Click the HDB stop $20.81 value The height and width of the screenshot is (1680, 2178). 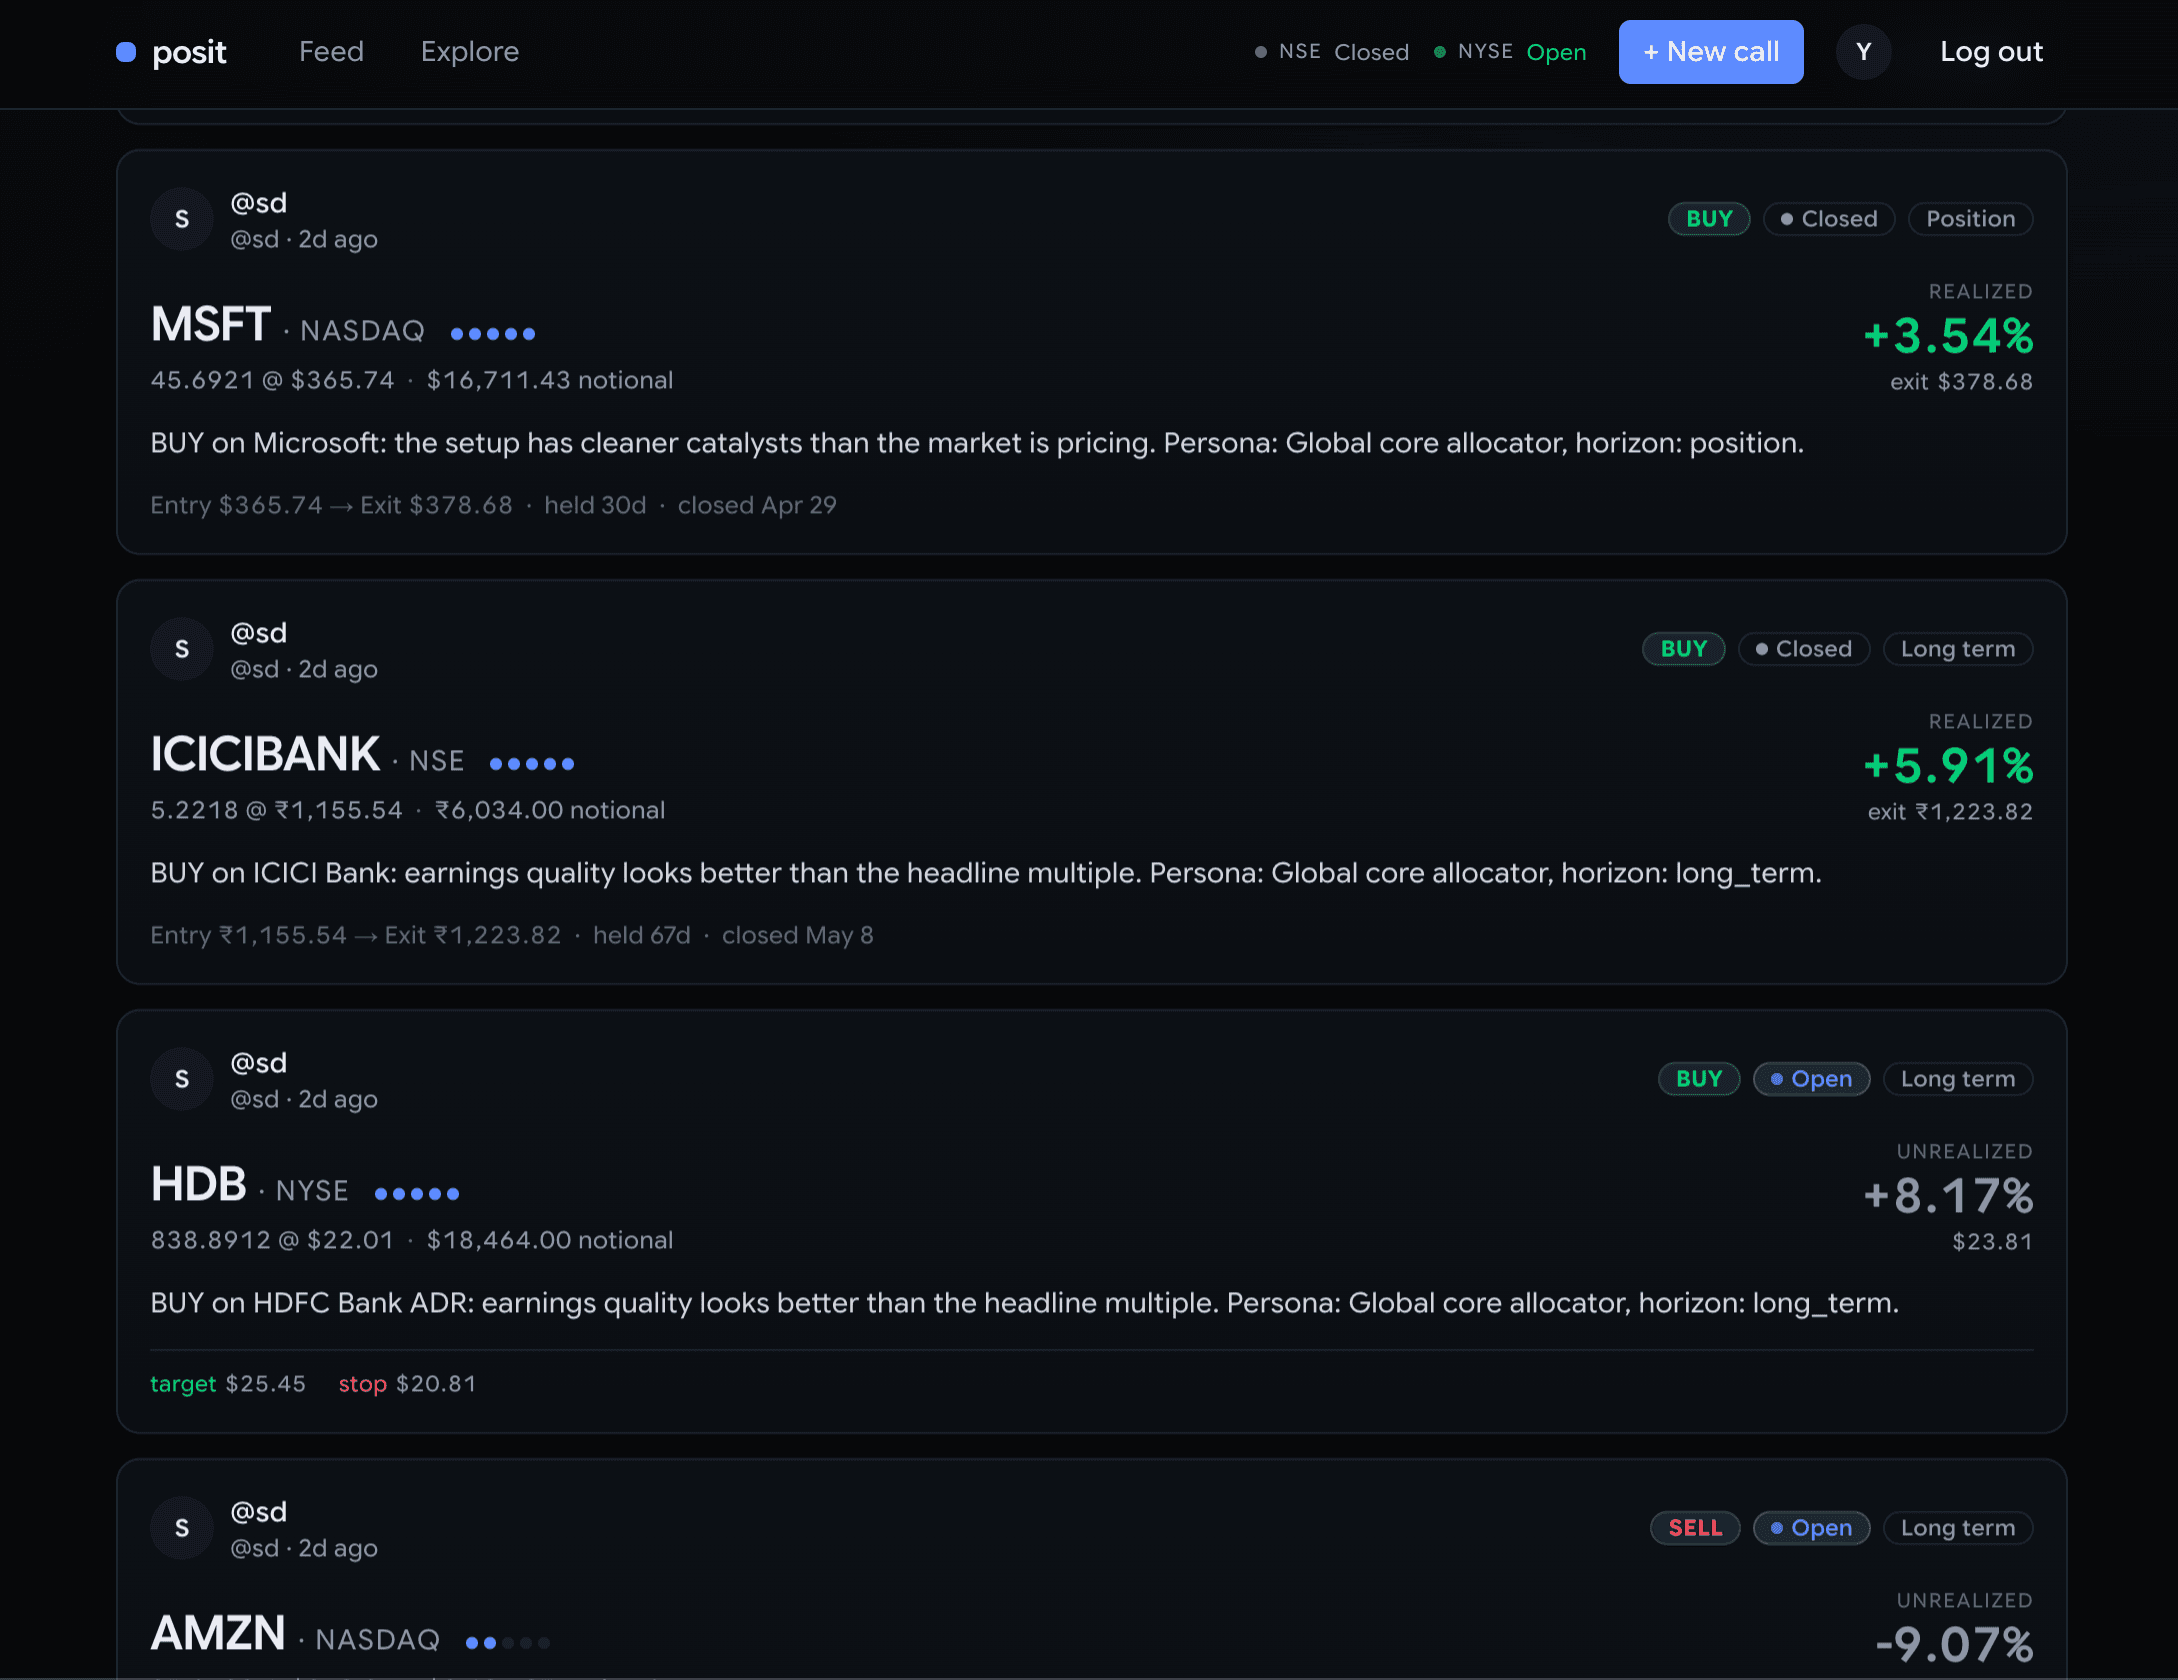pos(408,1384)
